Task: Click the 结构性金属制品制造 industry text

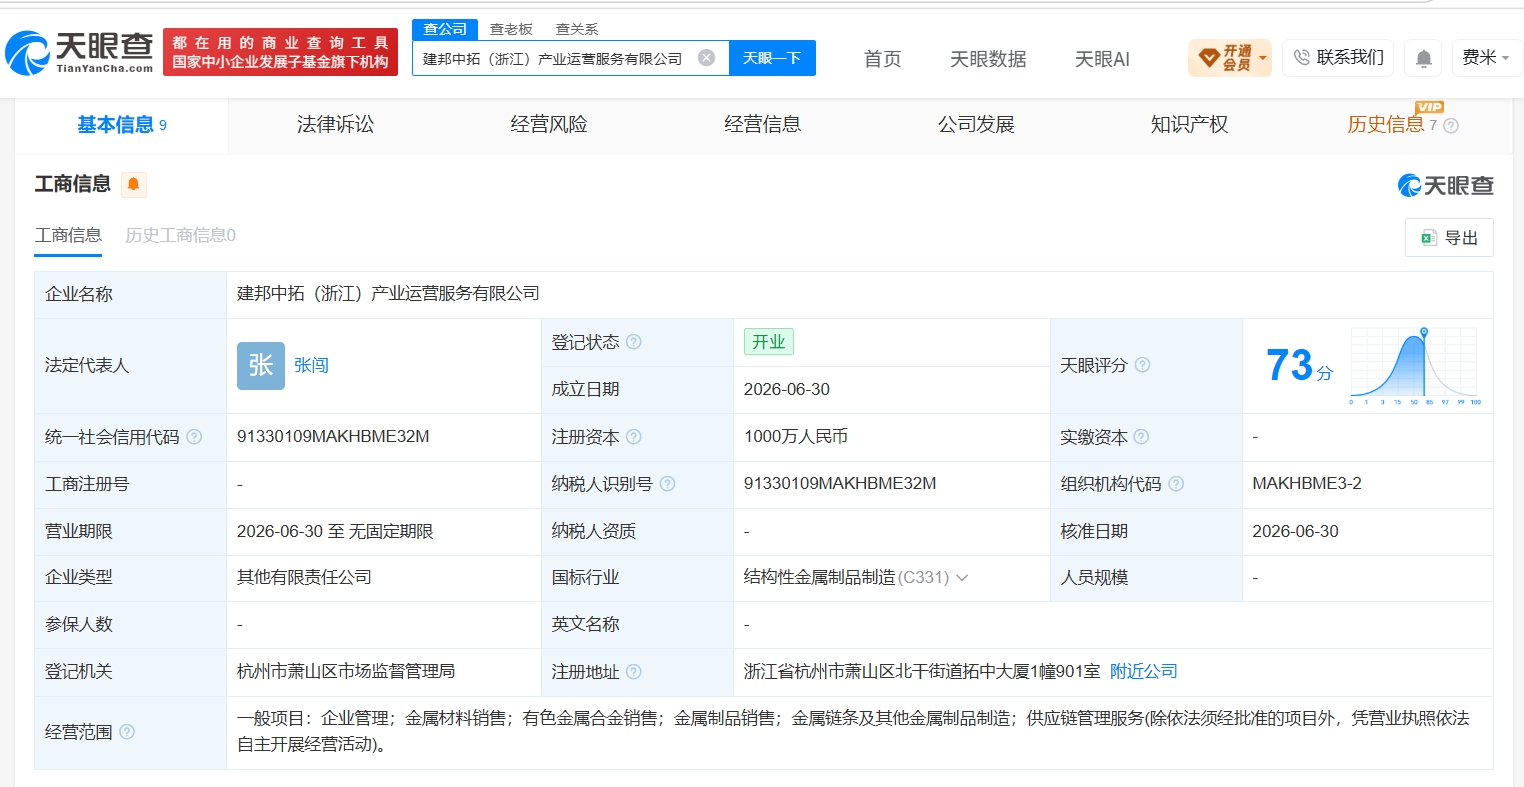Action: (819, 578)
